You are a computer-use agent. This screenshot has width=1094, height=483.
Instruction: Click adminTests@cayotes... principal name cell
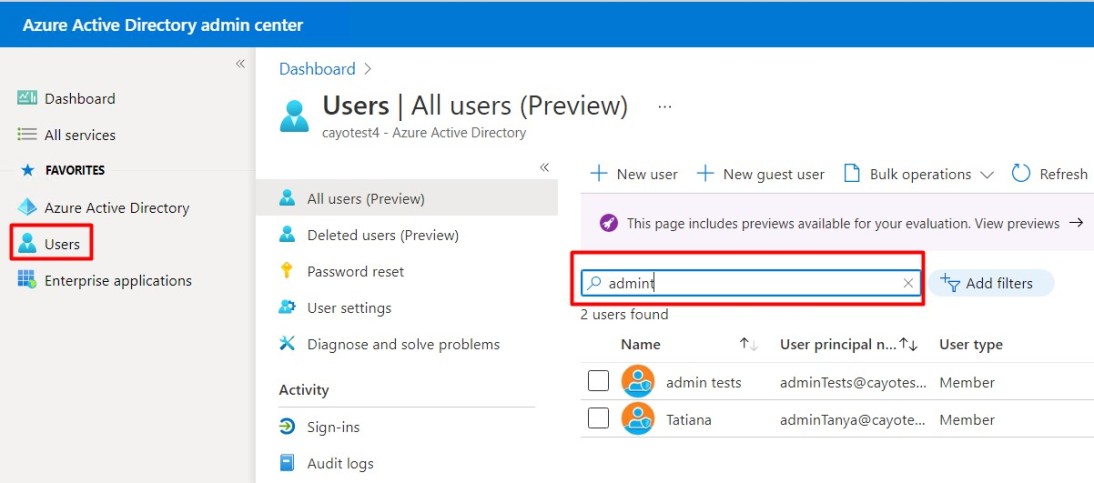[x=853, y=382]
